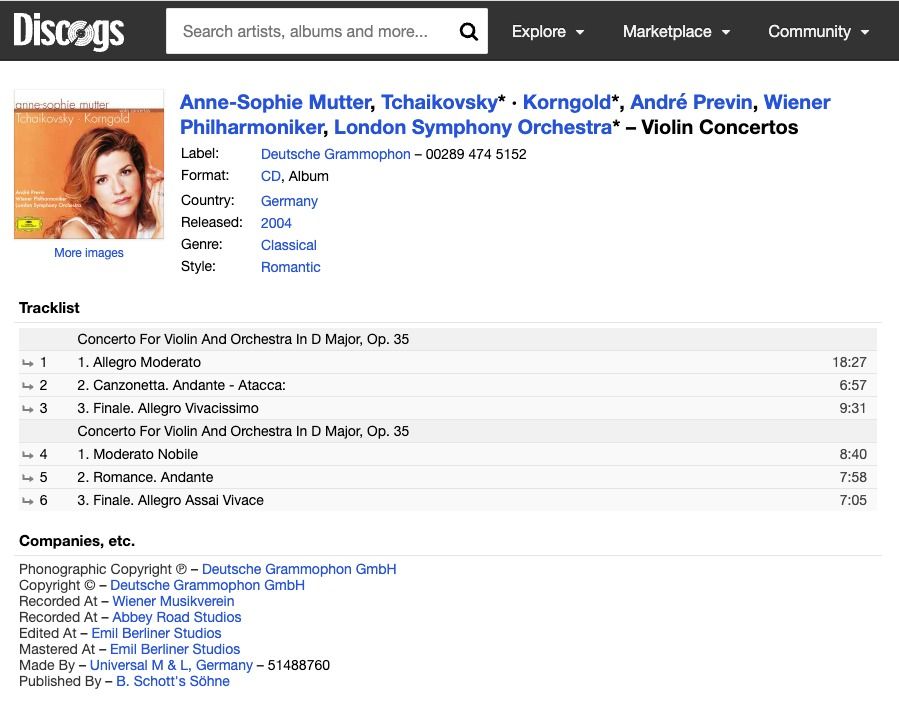Open the Community dropdown menu

click(x=818, y=31)
